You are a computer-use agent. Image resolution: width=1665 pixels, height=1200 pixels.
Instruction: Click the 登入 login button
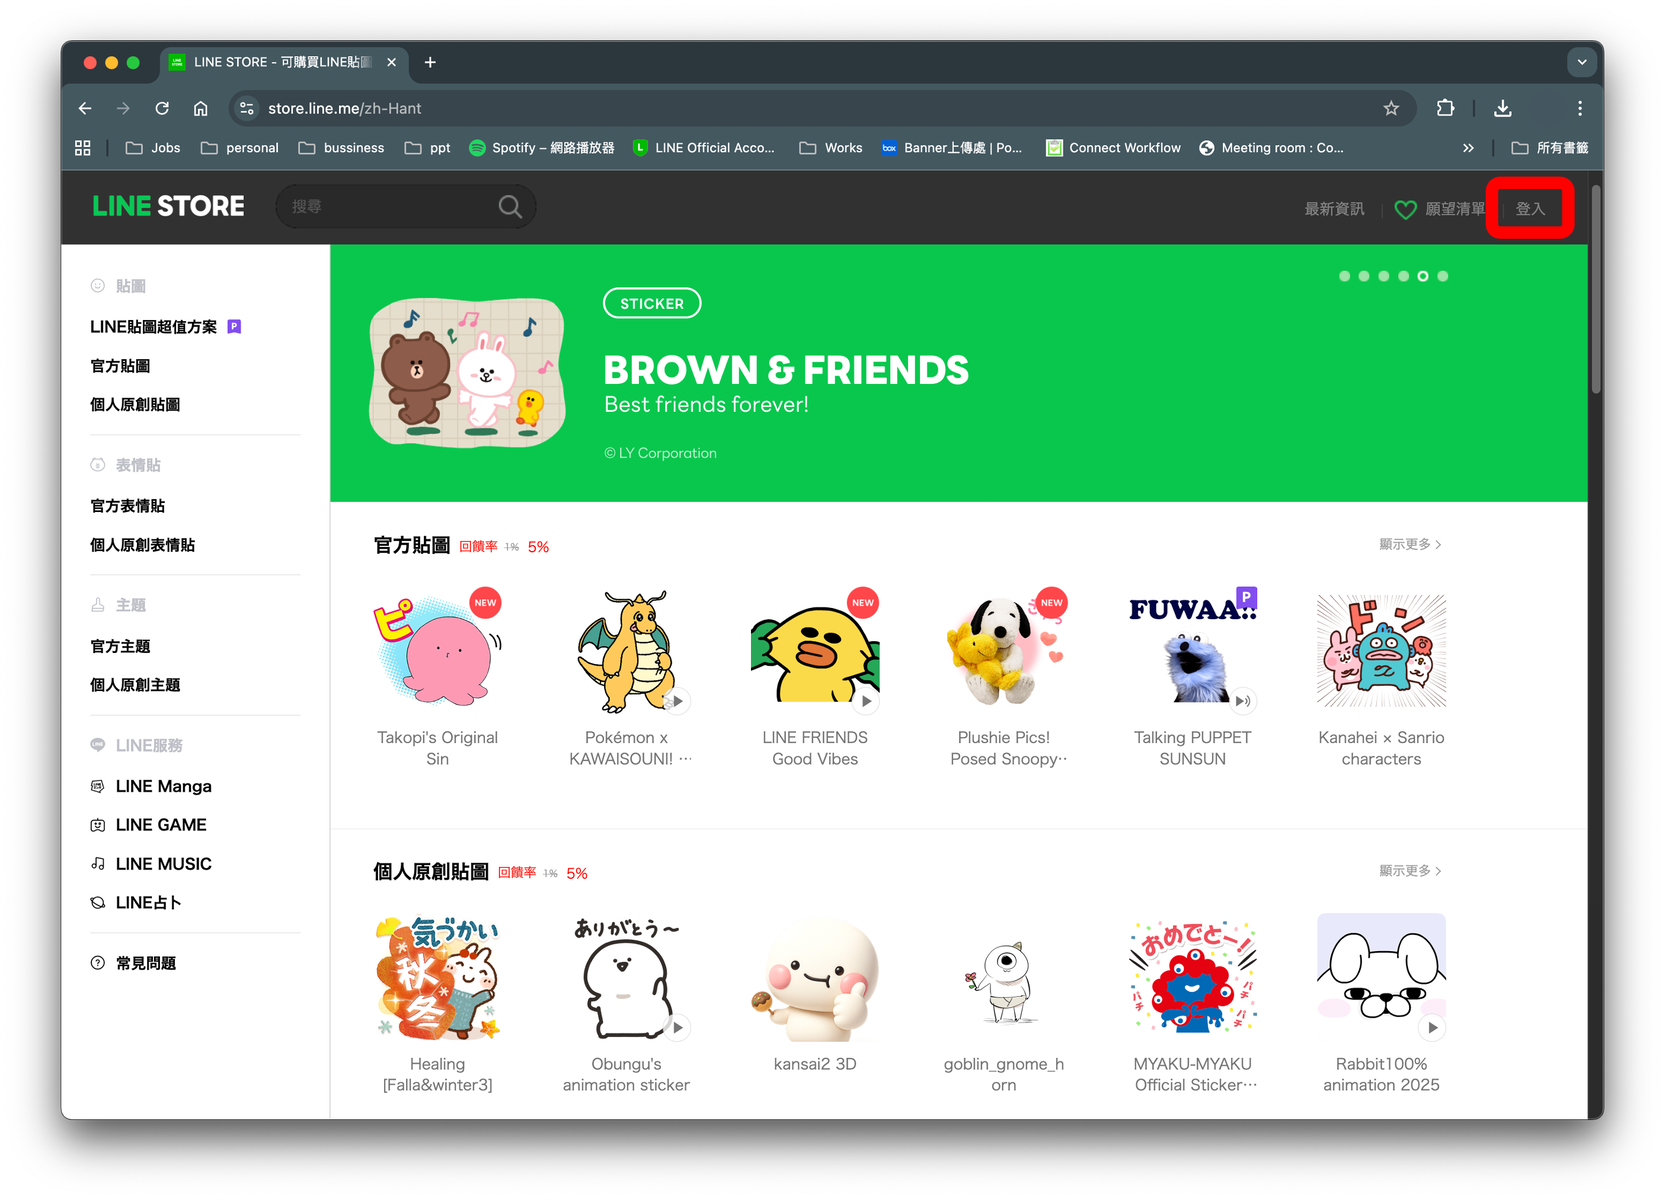(1530, 209)
